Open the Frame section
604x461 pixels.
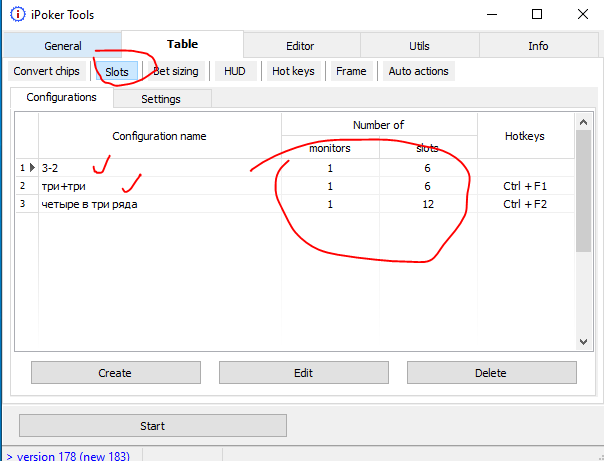click(x=351, y=71)
